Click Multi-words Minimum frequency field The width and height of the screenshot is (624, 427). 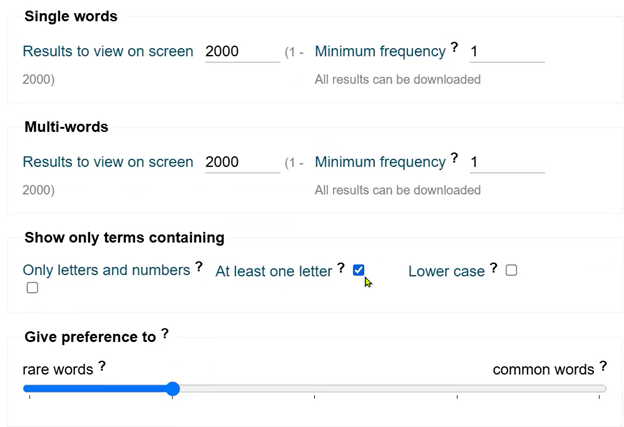pyautogui.click(x=507, y=163)
